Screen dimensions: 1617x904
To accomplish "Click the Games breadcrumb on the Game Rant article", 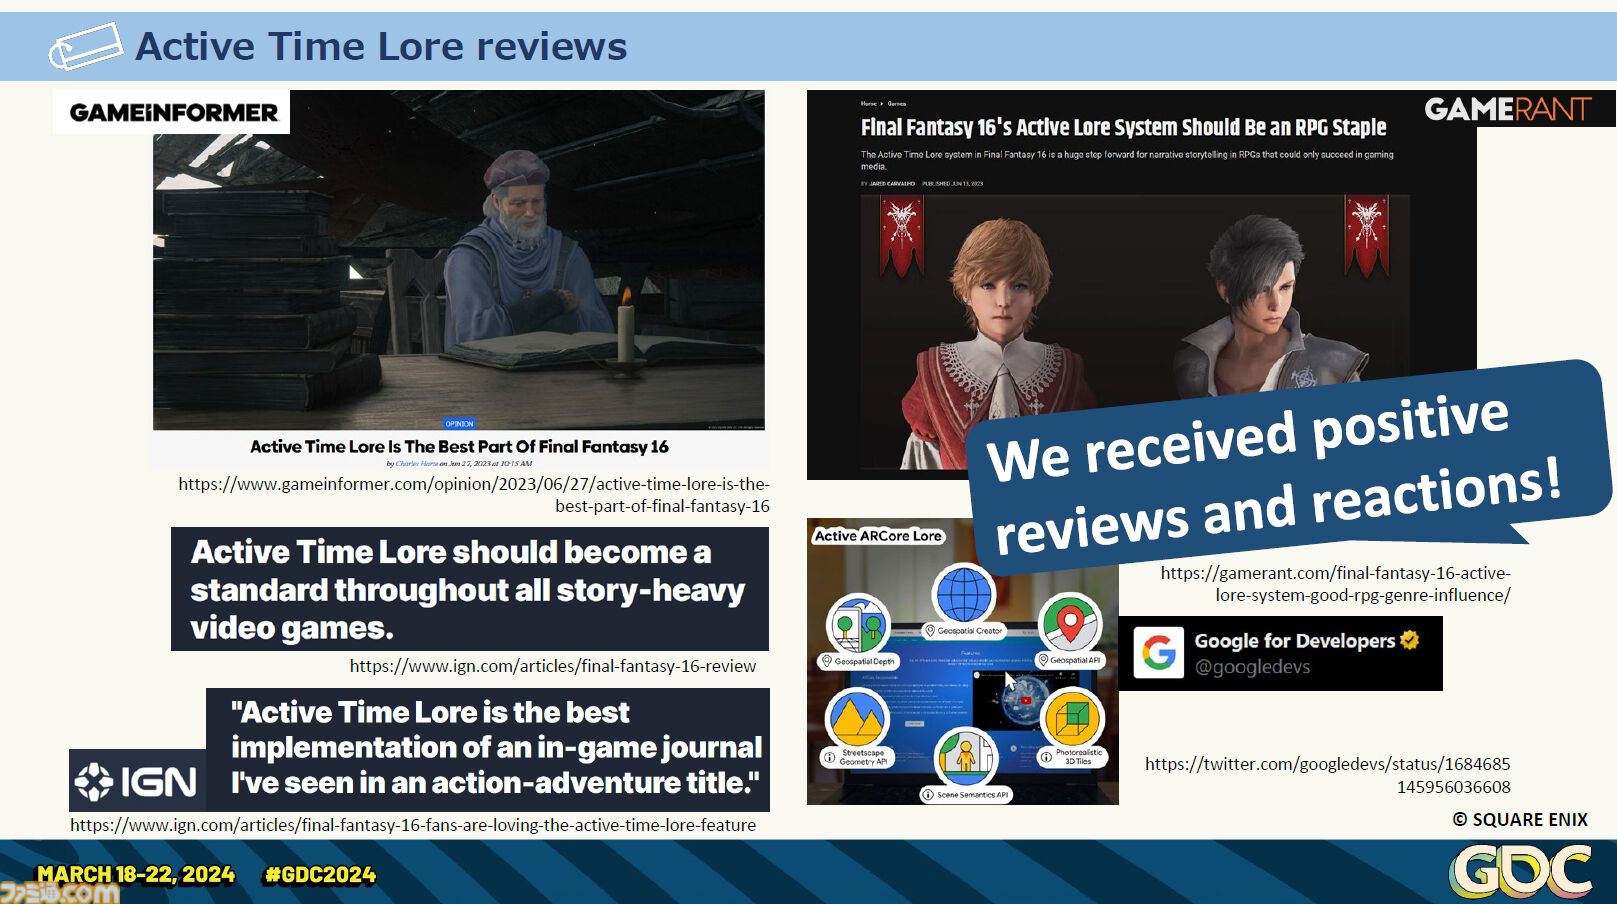I will tap(897, 104).
